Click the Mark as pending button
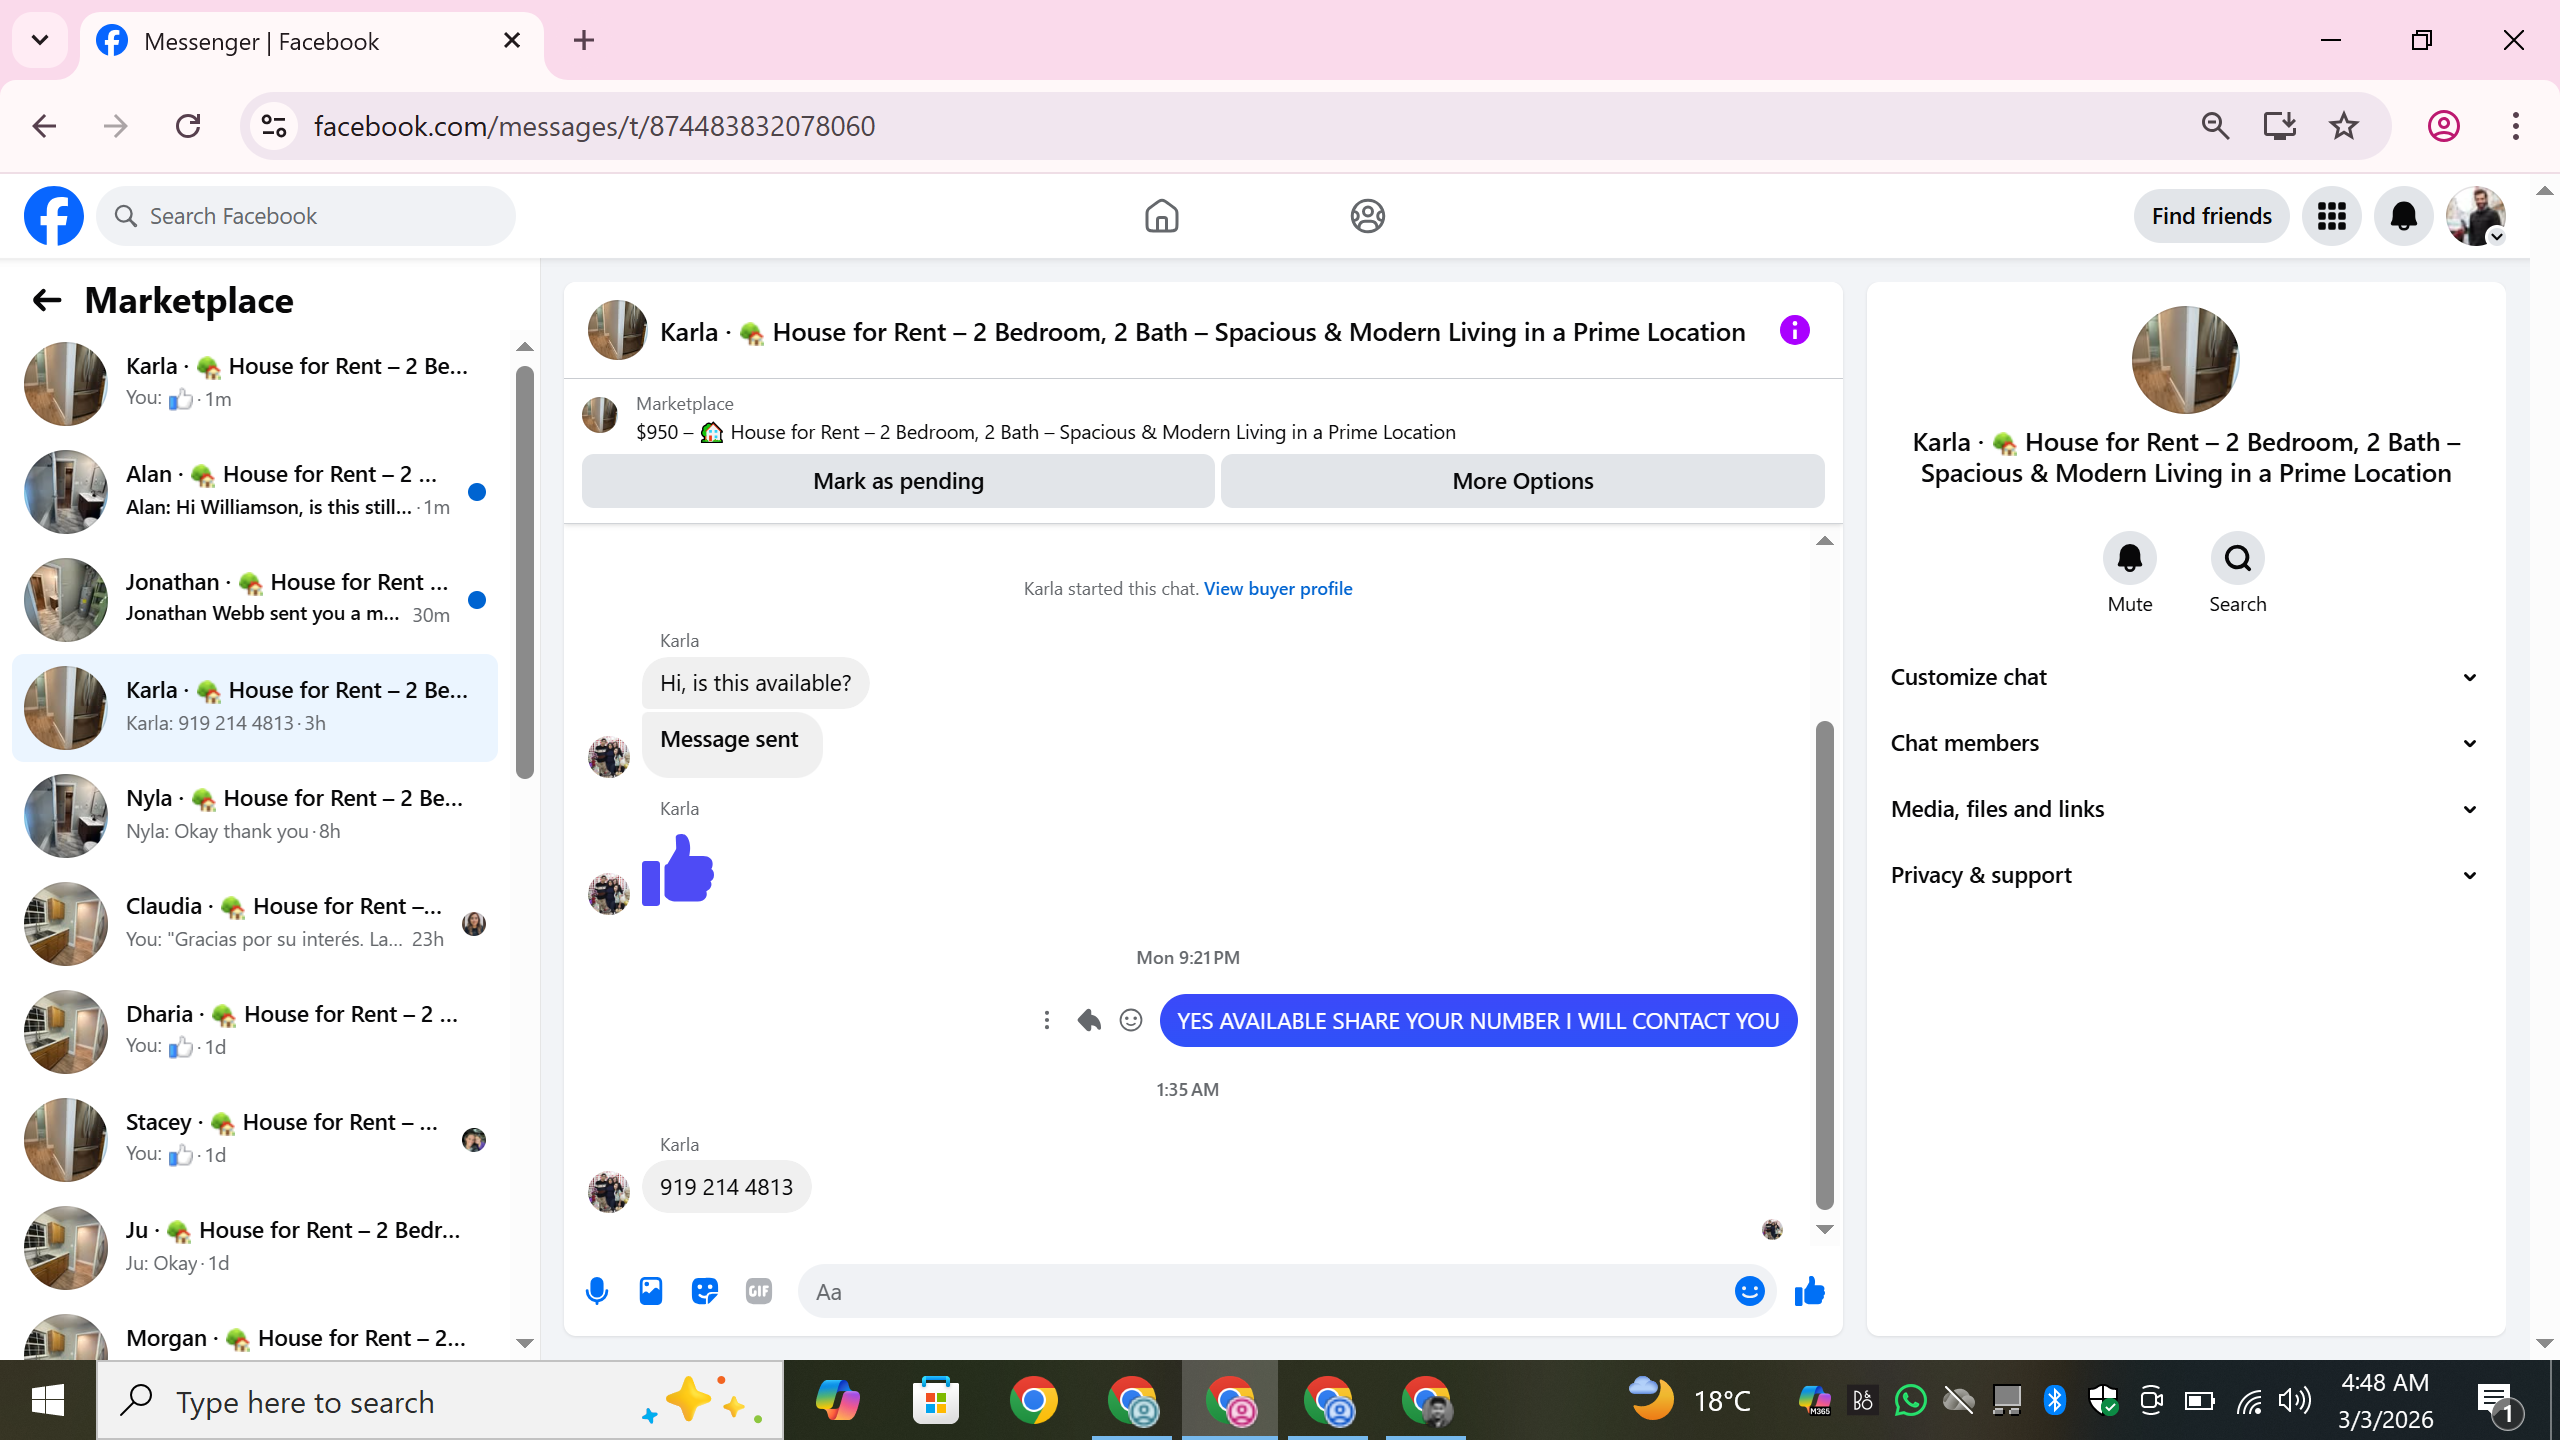The height and width of the screenshot is (1440, 2560). click(x=898, y=481)
